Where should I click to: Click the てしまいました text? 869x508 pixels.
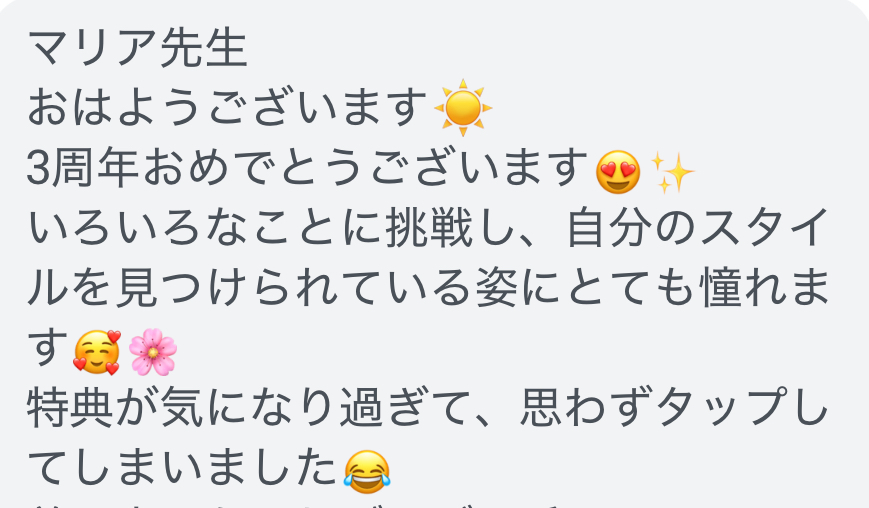(182, 469)
